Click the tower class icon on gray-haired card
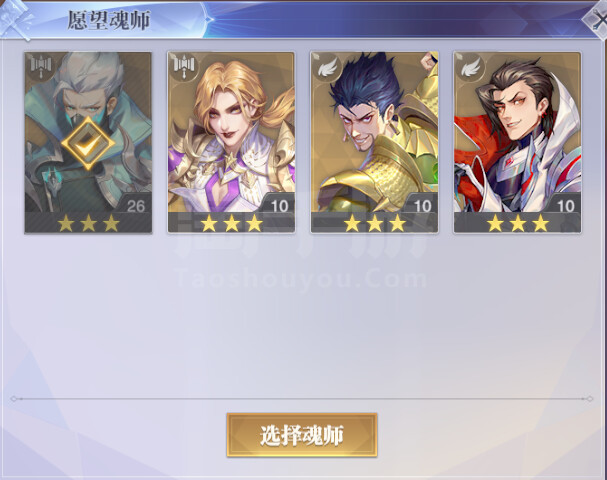Screen dimensions: 607x480 (x=40, y=66)
